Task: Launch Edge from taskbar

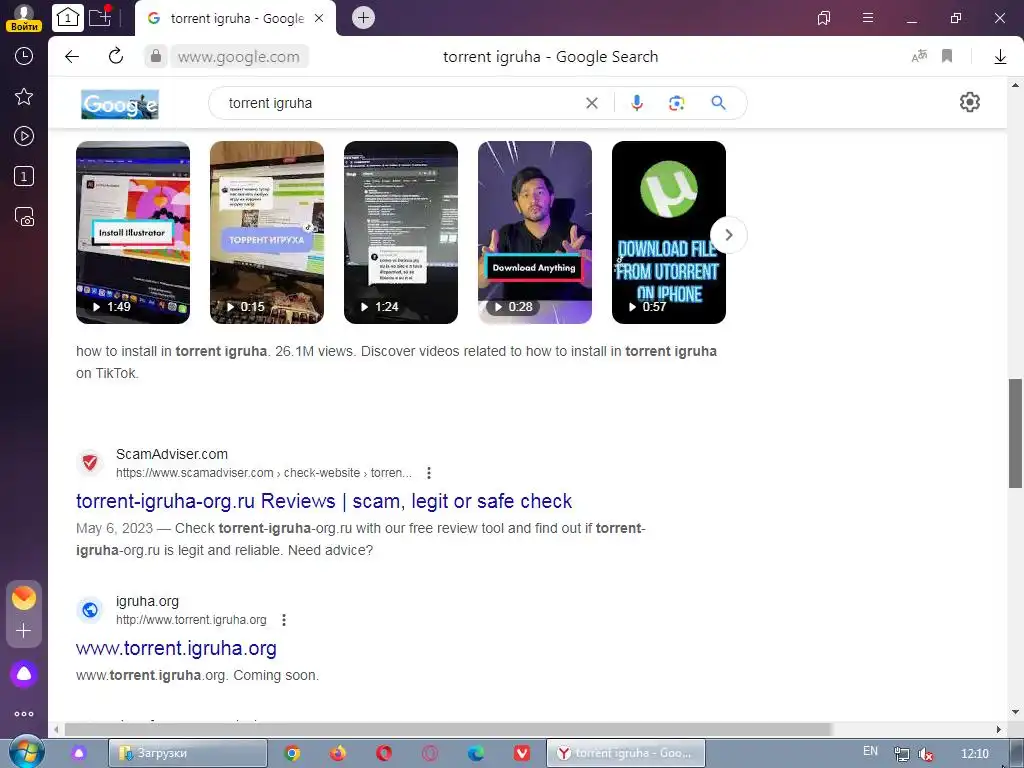Action: click(x=476, y=754)
